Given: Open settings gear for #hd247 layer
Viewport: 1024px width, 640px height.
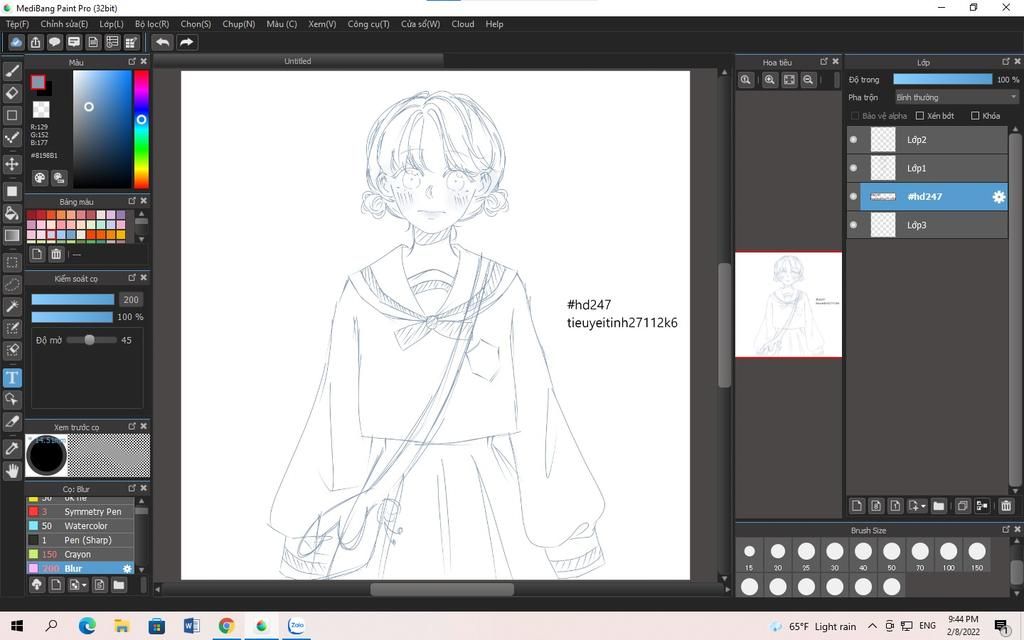Looking at the screenshot, I should click(x=999, y=197).
